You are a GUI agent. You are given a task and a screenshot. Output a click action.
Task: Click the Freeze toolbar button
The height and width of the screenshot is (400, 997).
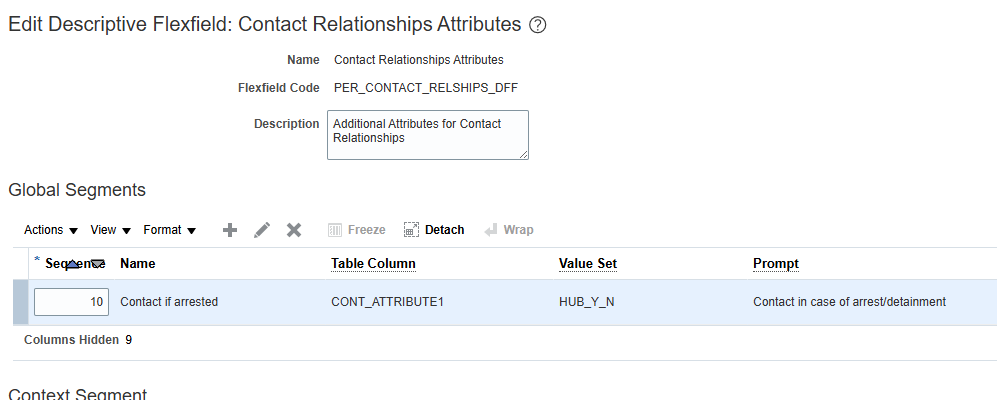tap(357, 230)
